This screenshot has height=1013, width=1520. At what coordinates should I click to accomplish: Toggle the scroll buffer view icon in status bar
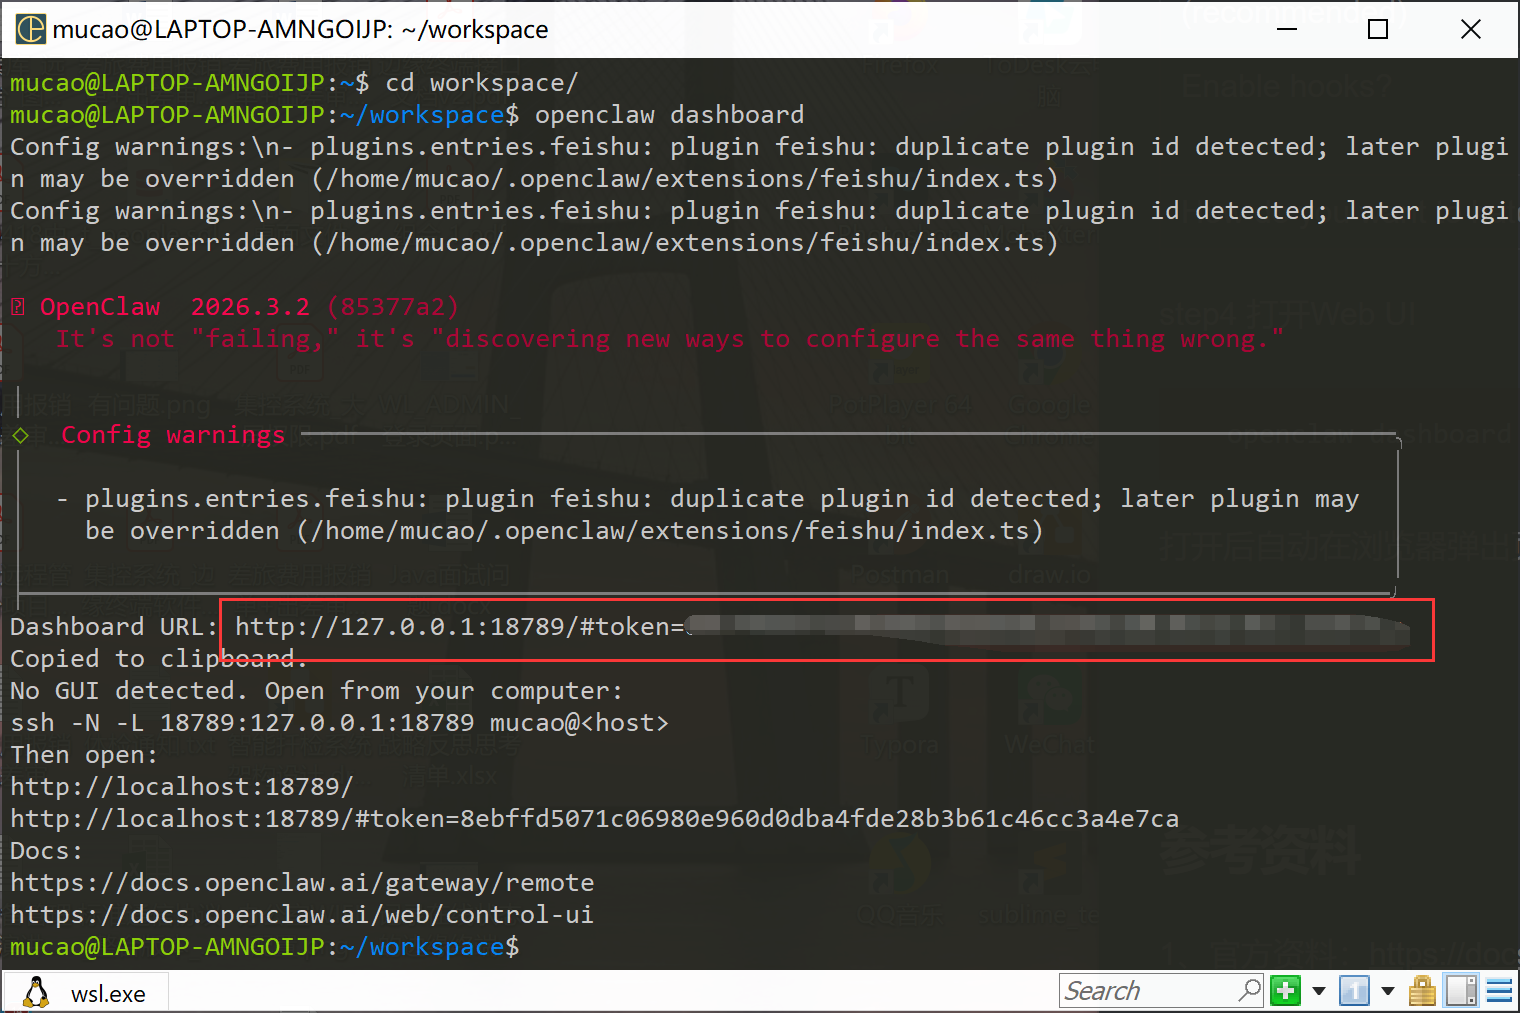(x=1461, y=991)
